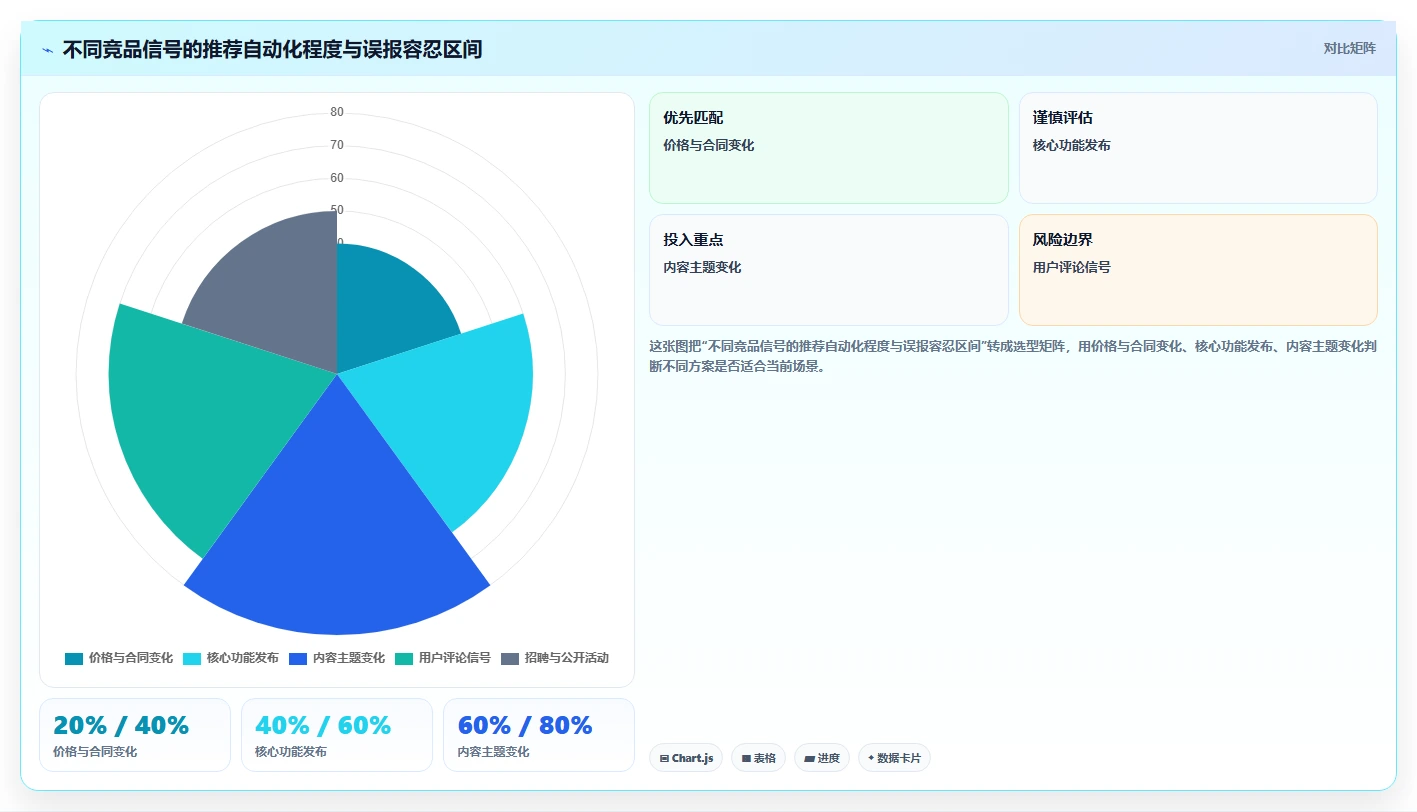1417x812 pixels.
Task: Open the 60% / 80% stat card
Action: coord(539,735)
